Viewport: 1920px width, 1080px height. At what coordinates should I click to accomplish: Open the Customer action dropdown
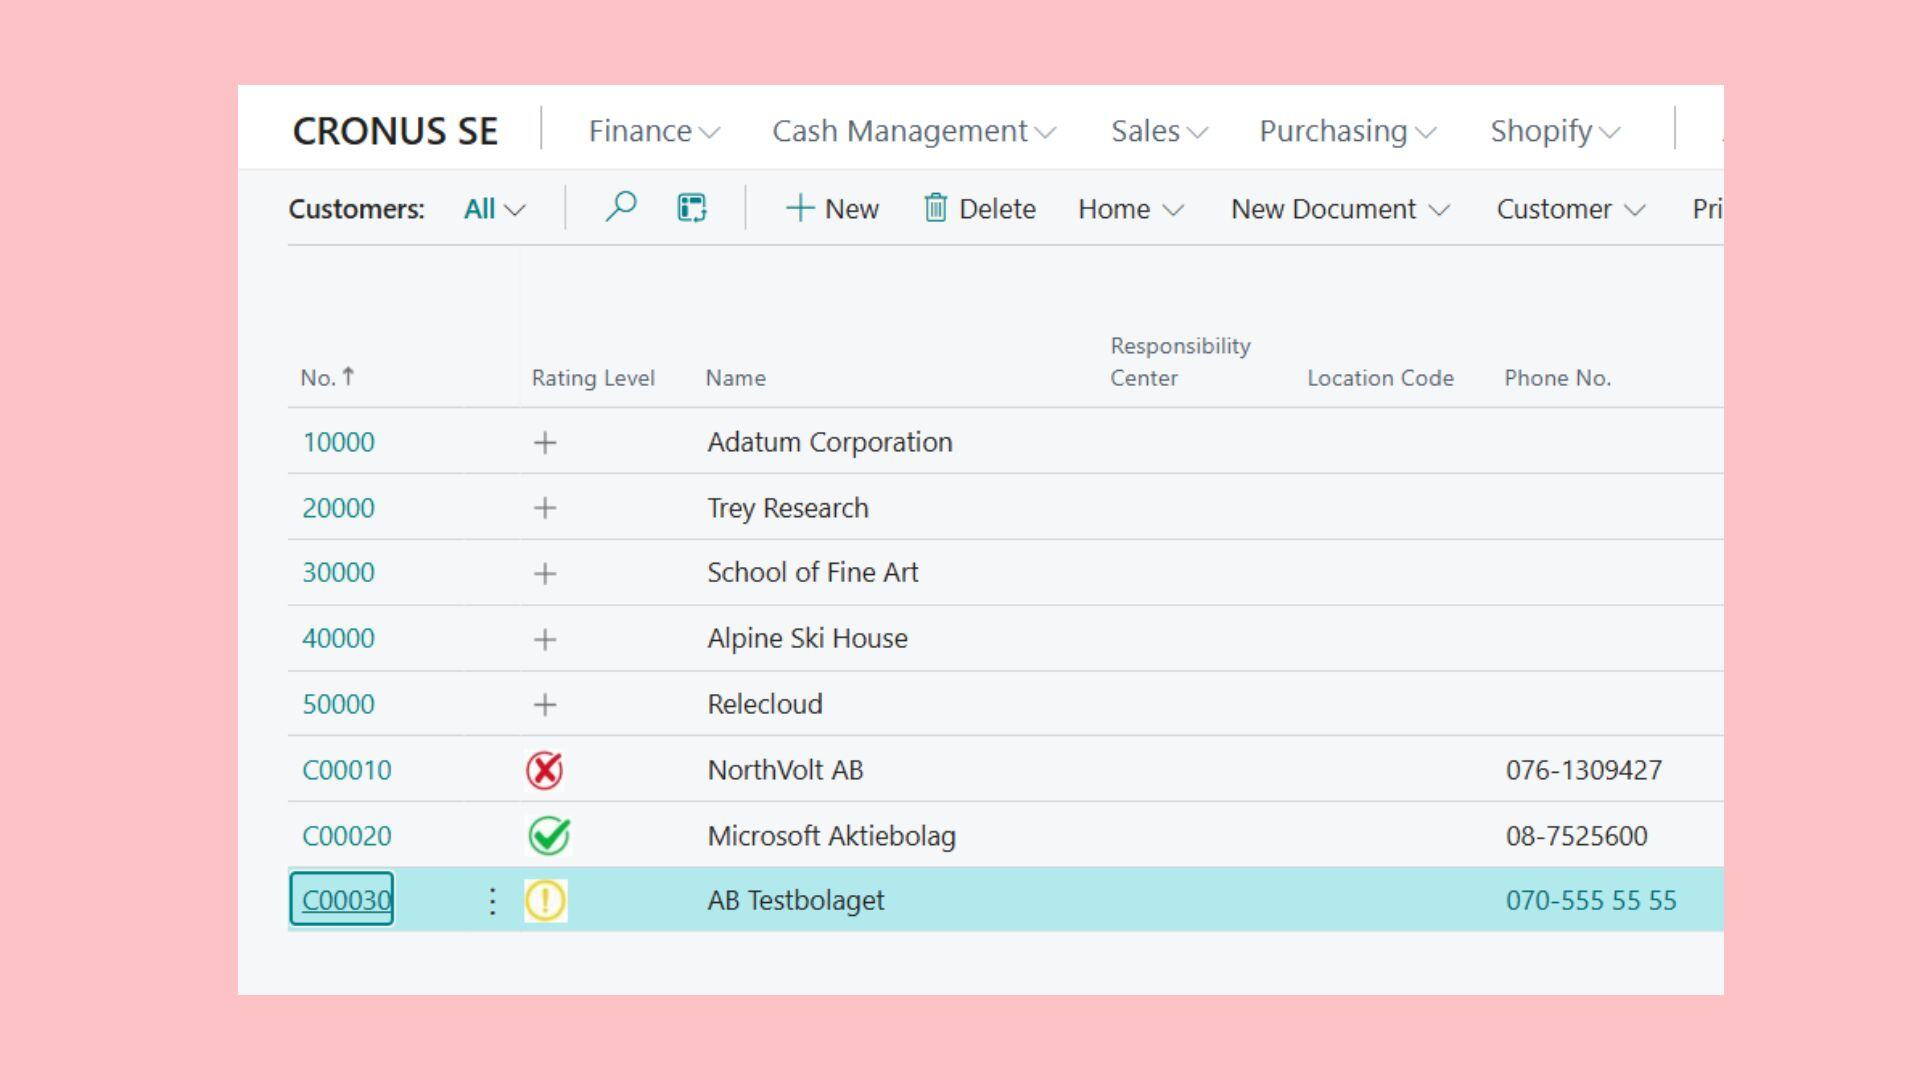pos(1571,209)
